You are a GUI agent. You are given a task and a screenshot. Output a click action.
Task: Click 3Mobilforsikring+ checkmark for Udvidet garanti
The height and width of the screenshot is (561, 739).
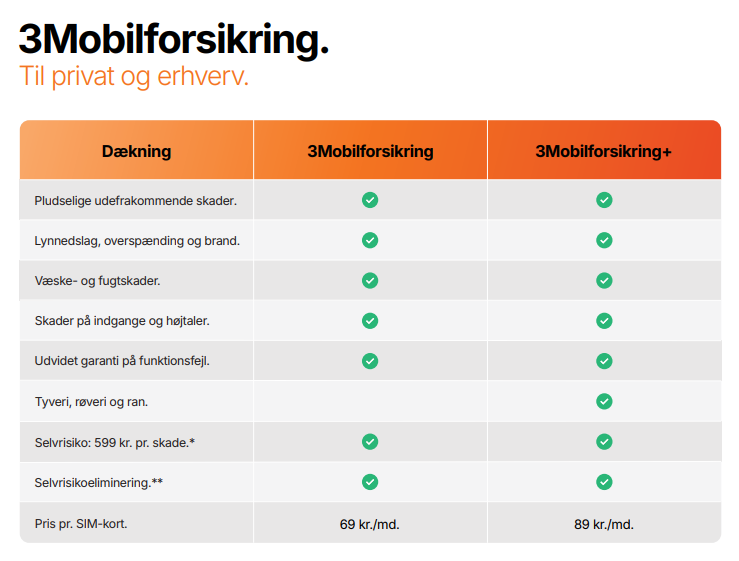(x=604, y=361)
